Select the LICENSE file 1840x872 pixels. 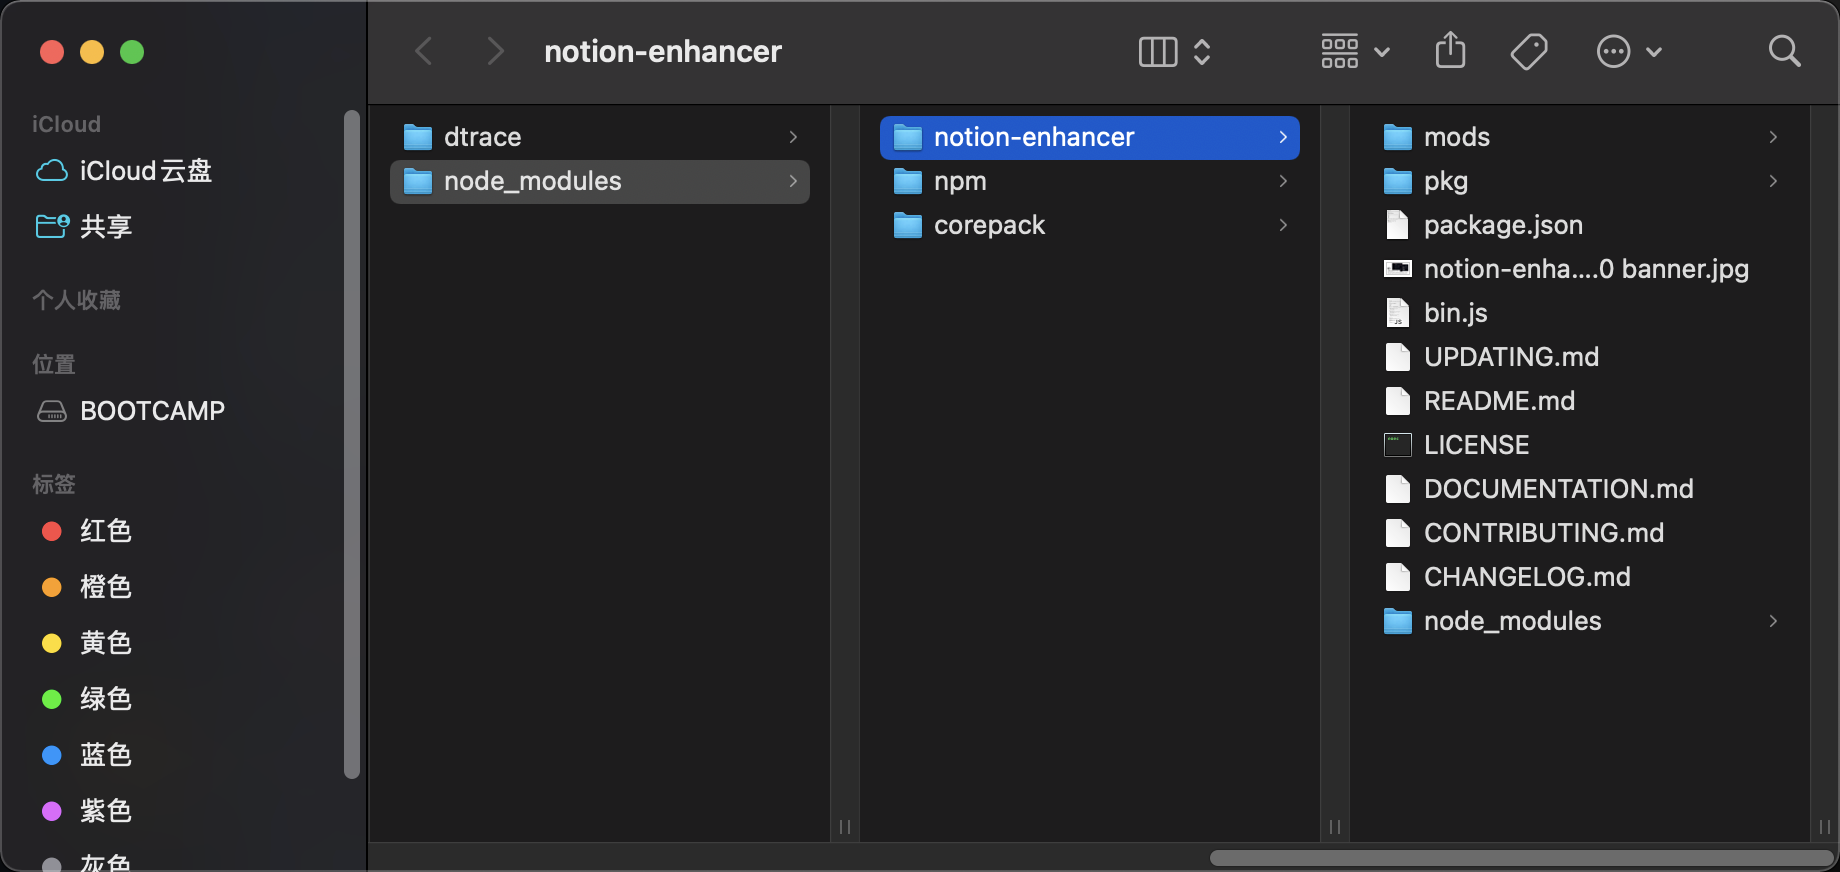[x=1580, y=445]
